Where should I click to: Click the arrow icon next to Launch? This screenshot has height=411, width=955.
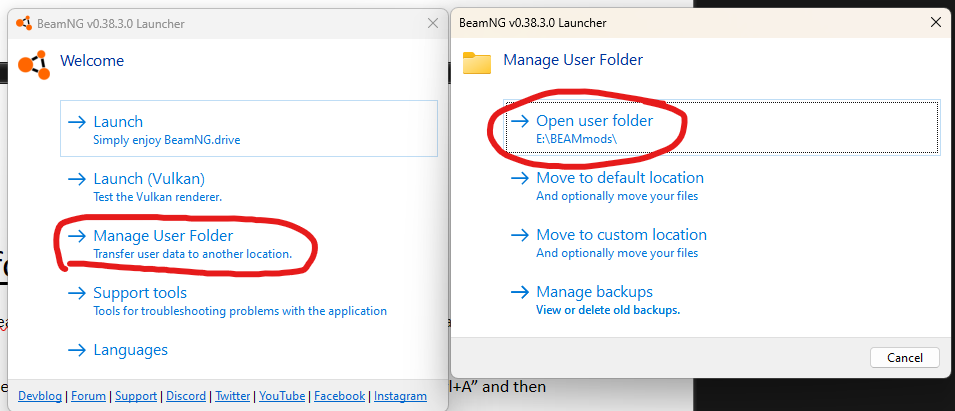point(77,122)
